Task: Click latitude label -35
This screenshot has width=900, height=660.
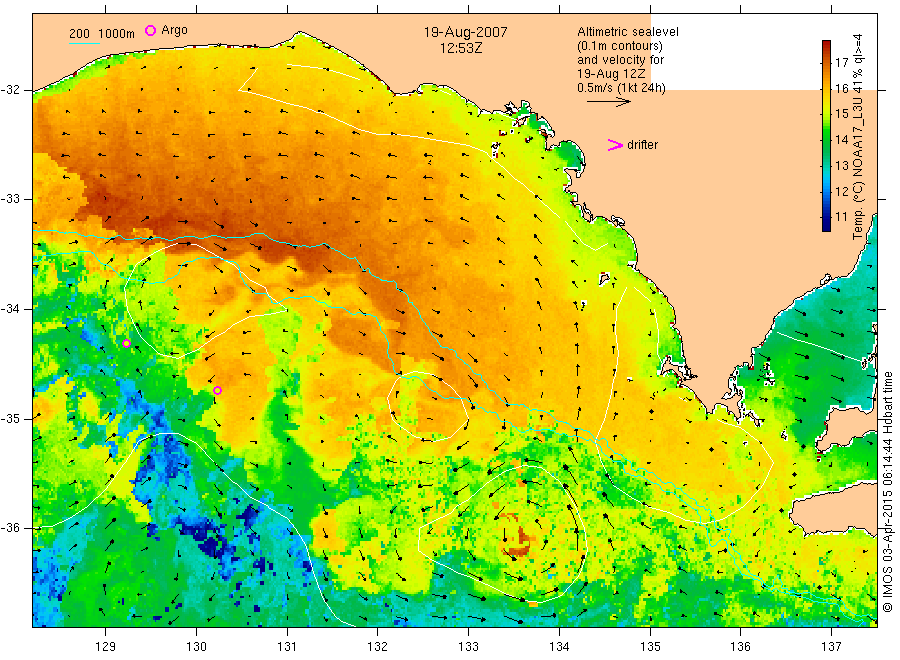Action: coord(10,418)
